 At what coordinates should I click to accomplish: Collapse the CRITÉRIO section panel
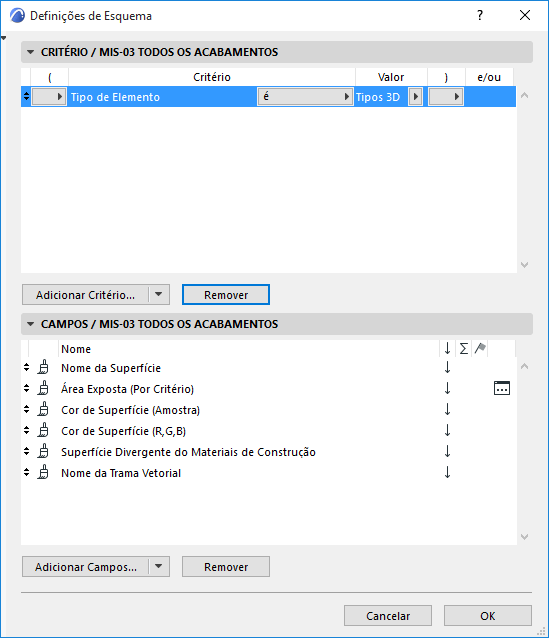tap(30, 52)
